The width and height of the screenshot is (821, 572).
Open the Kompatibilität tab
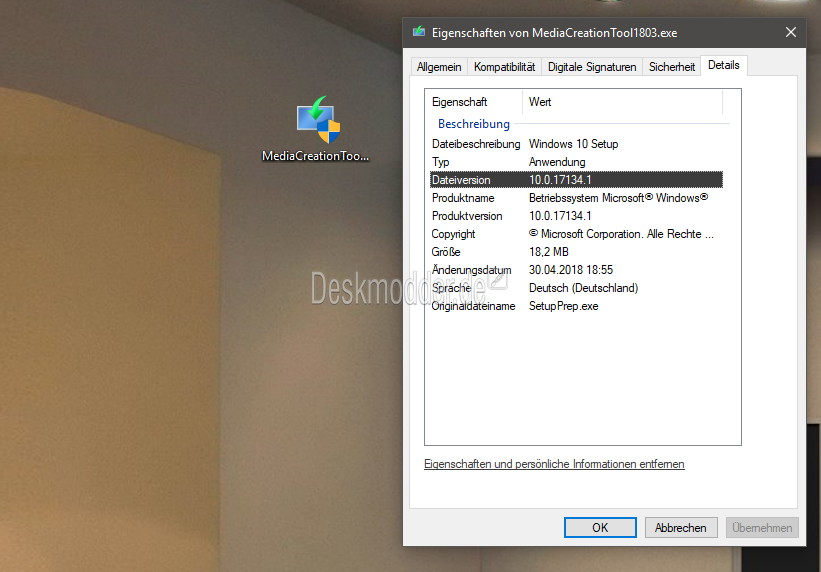click(504, 67)
